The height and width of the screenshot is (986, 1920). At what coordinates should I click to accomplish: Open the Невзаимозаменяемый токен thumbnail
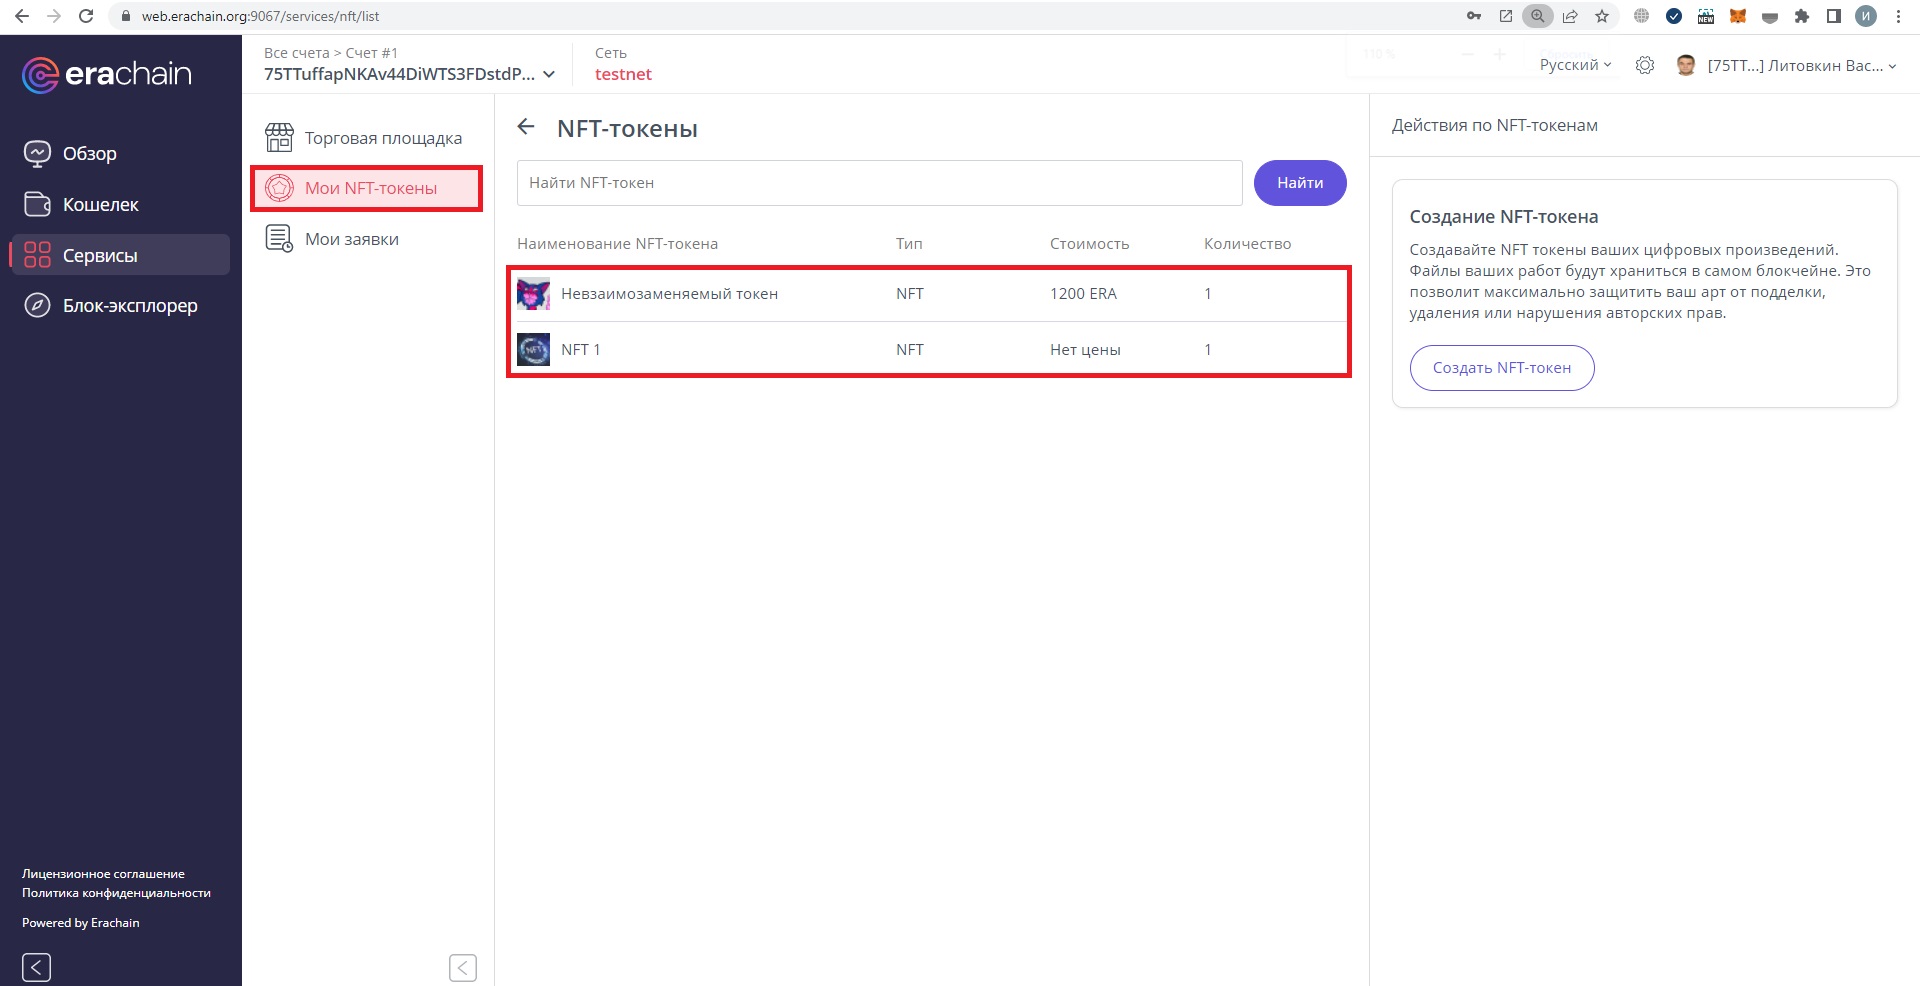[x=533, y=294]
